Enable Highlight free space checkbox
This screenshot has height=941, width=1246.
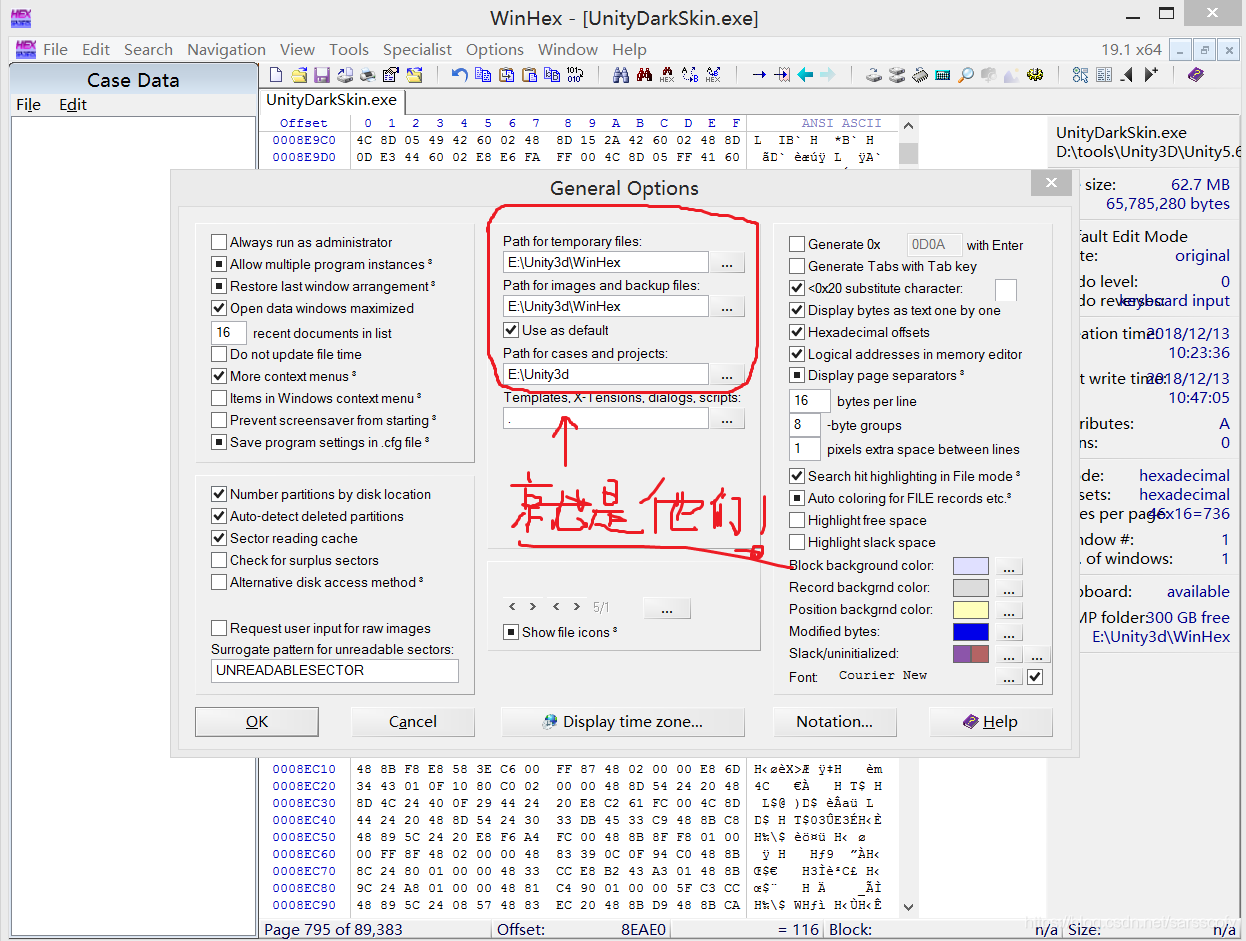[x=797, y=520]
